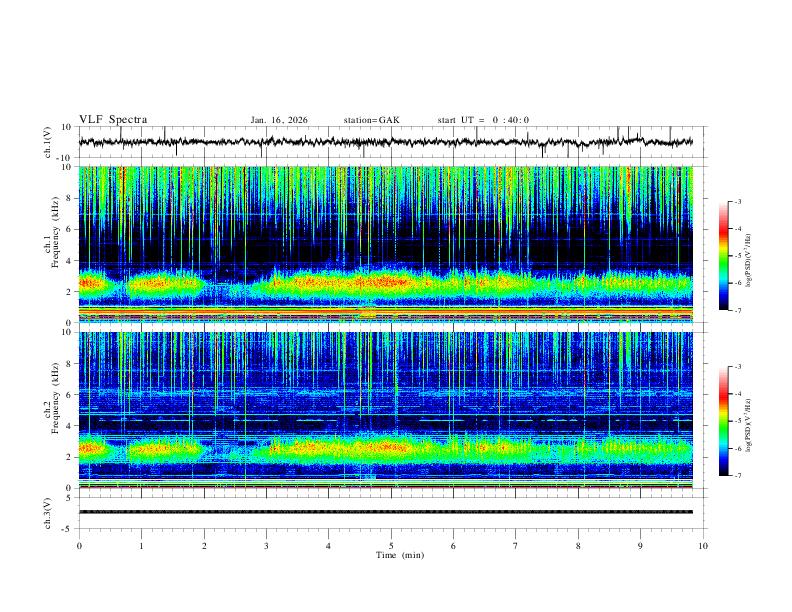The width and height of the screenshot is (792, 612).
Task: Click the log(PSD) label beside ch.1 colorbar
Action: coord(749,261)
